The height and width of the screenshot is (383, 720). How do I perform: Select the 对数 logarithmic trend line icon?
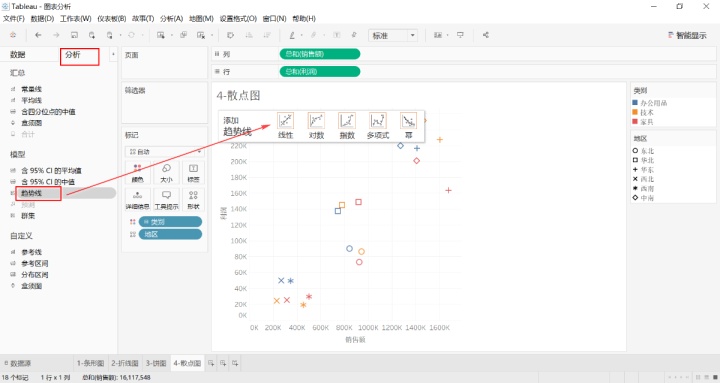click(316, 121)
